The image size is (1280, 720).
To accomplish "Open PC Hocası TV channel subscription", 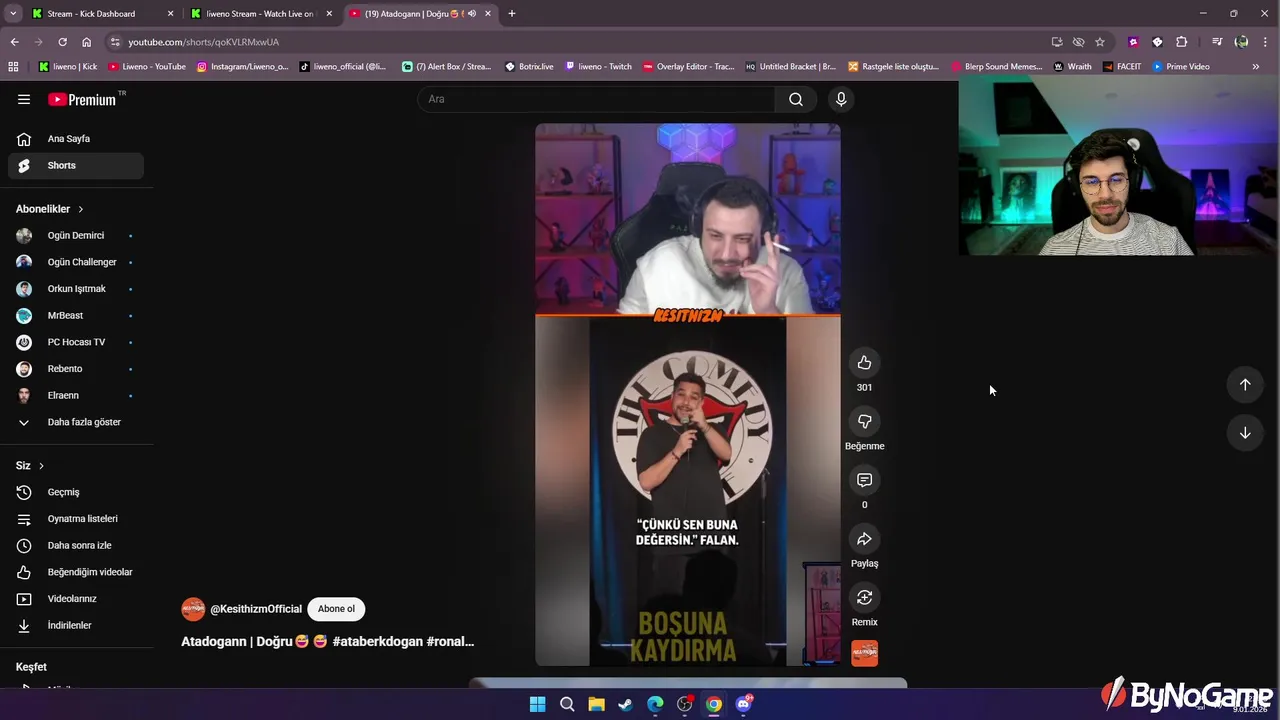I will coord(76,342).
